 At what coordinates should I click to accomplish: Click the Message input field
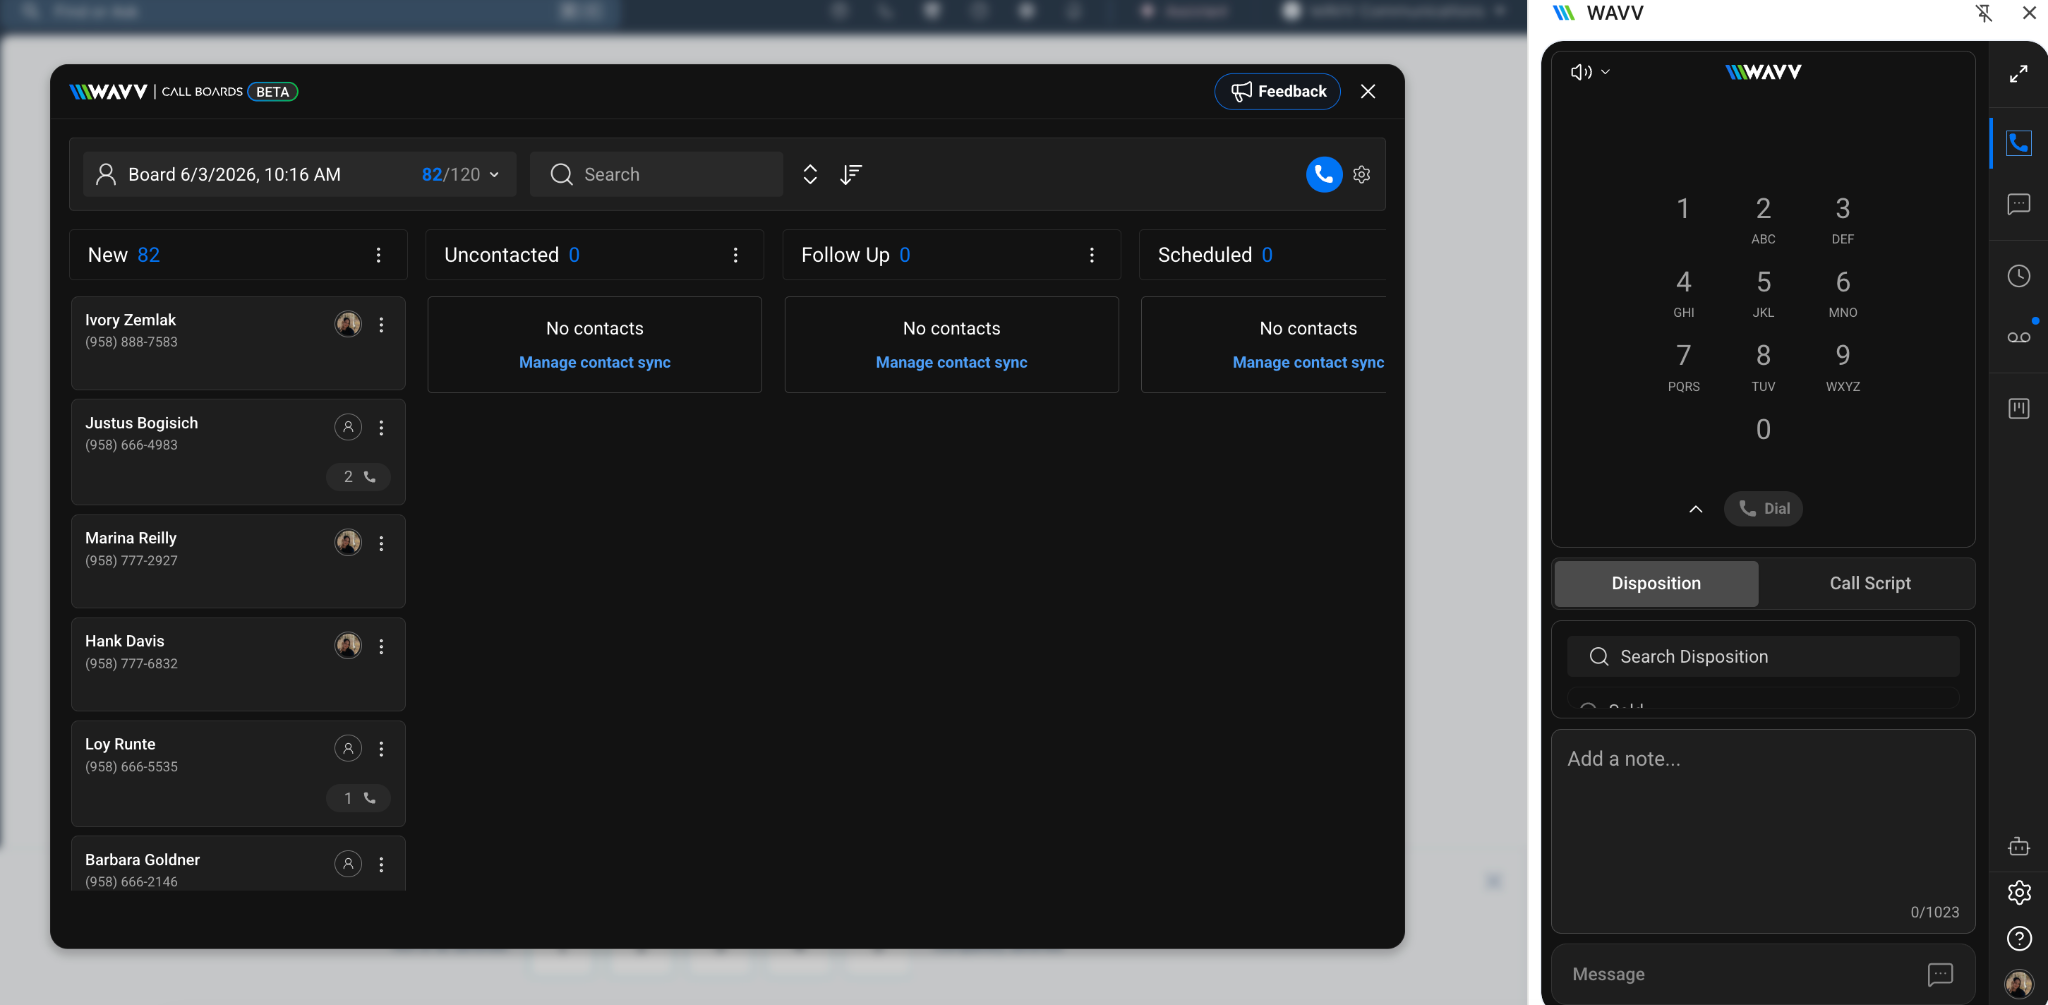[1740, 974]
